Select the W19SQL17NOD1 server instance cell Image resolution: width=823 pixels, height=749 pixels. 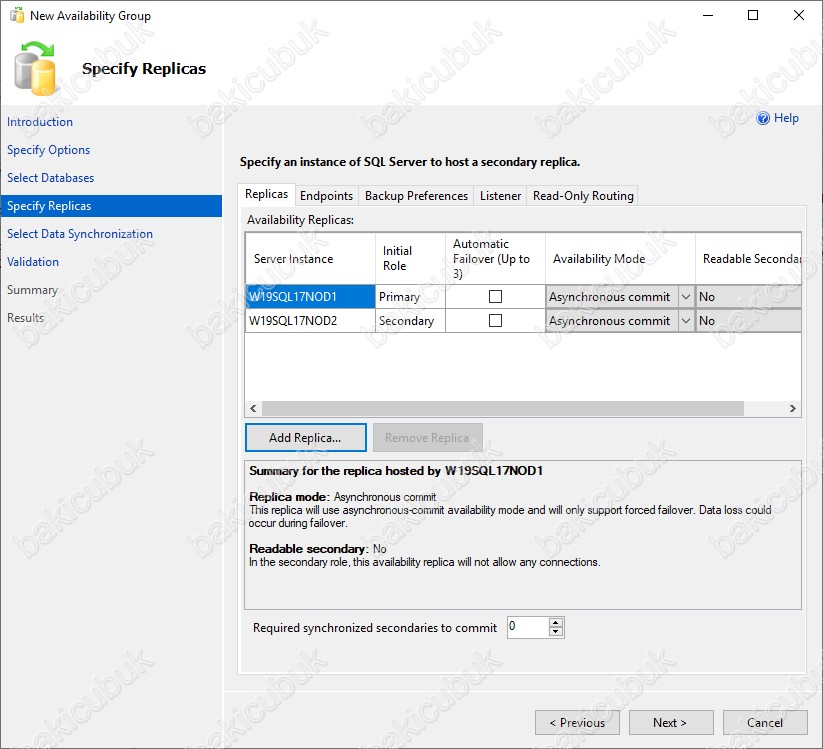click(310, 297)
